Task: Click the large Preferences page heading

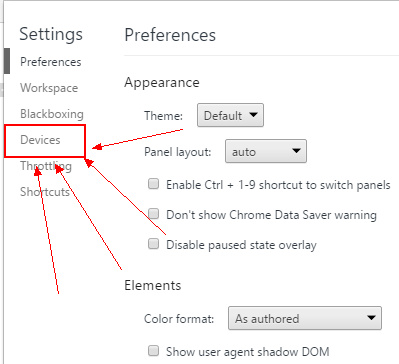Action: [x=170, y=35]
